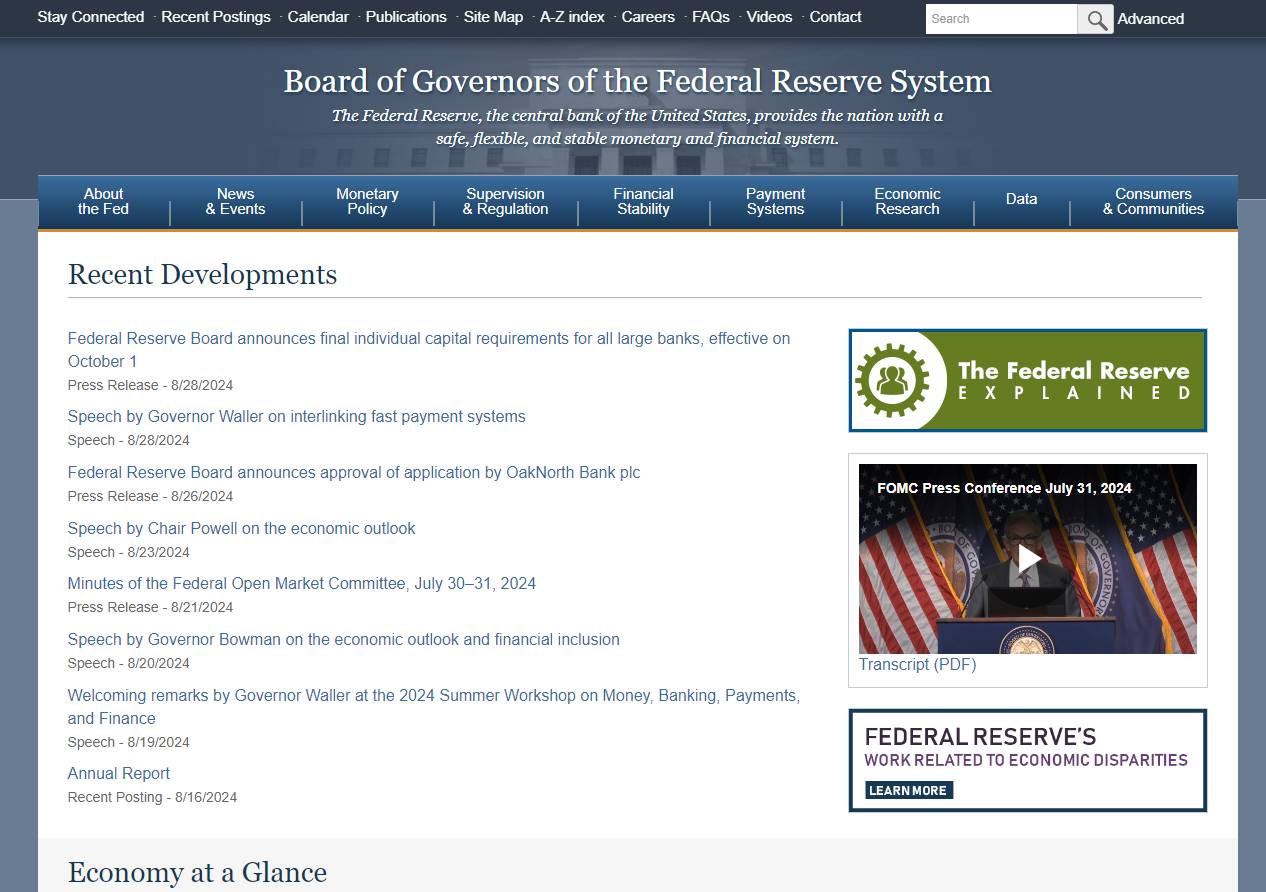The width and height of the screenshot is (1266, 892).
Task: Open FAQs link
Action: point(711,17)
